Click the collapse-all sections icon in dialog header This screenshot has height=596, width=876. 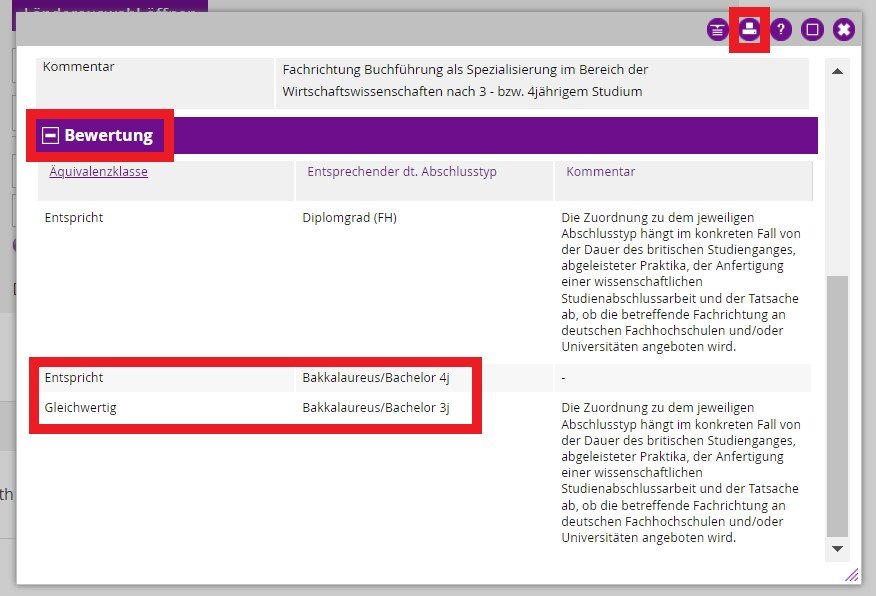coord(717,29)
